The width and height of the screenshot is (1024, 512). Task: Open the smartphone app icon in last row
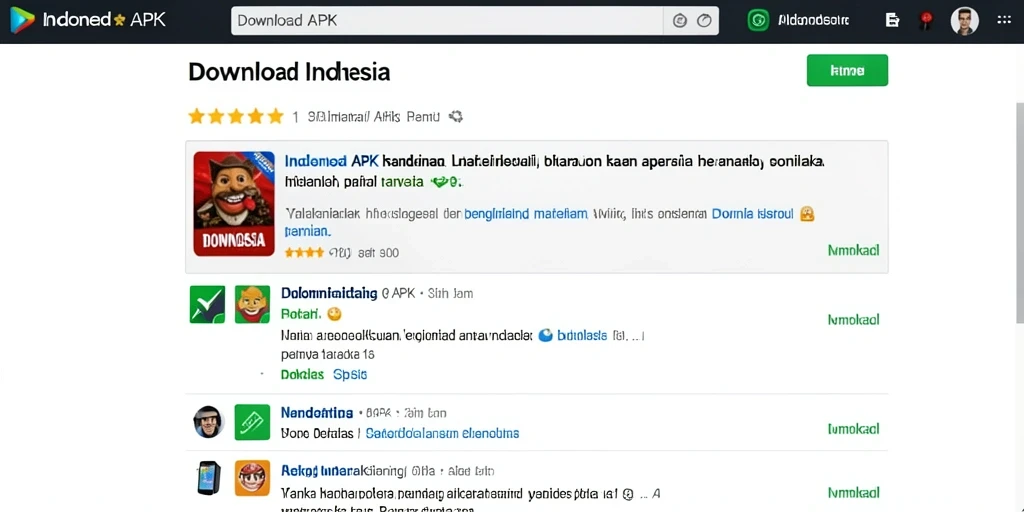pos(208,478)
